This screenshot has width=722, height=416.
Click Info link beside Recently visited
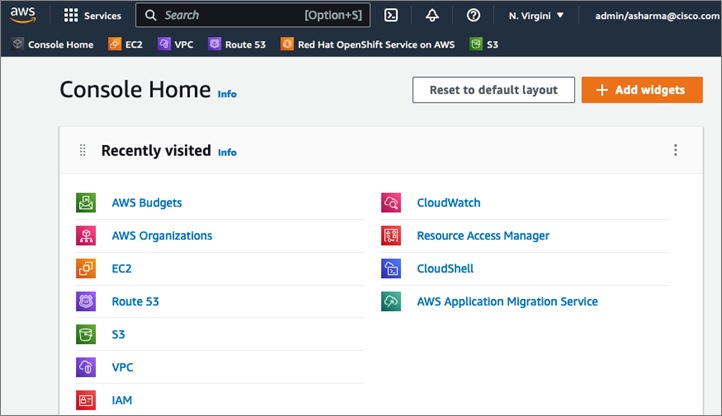(227, 152)
